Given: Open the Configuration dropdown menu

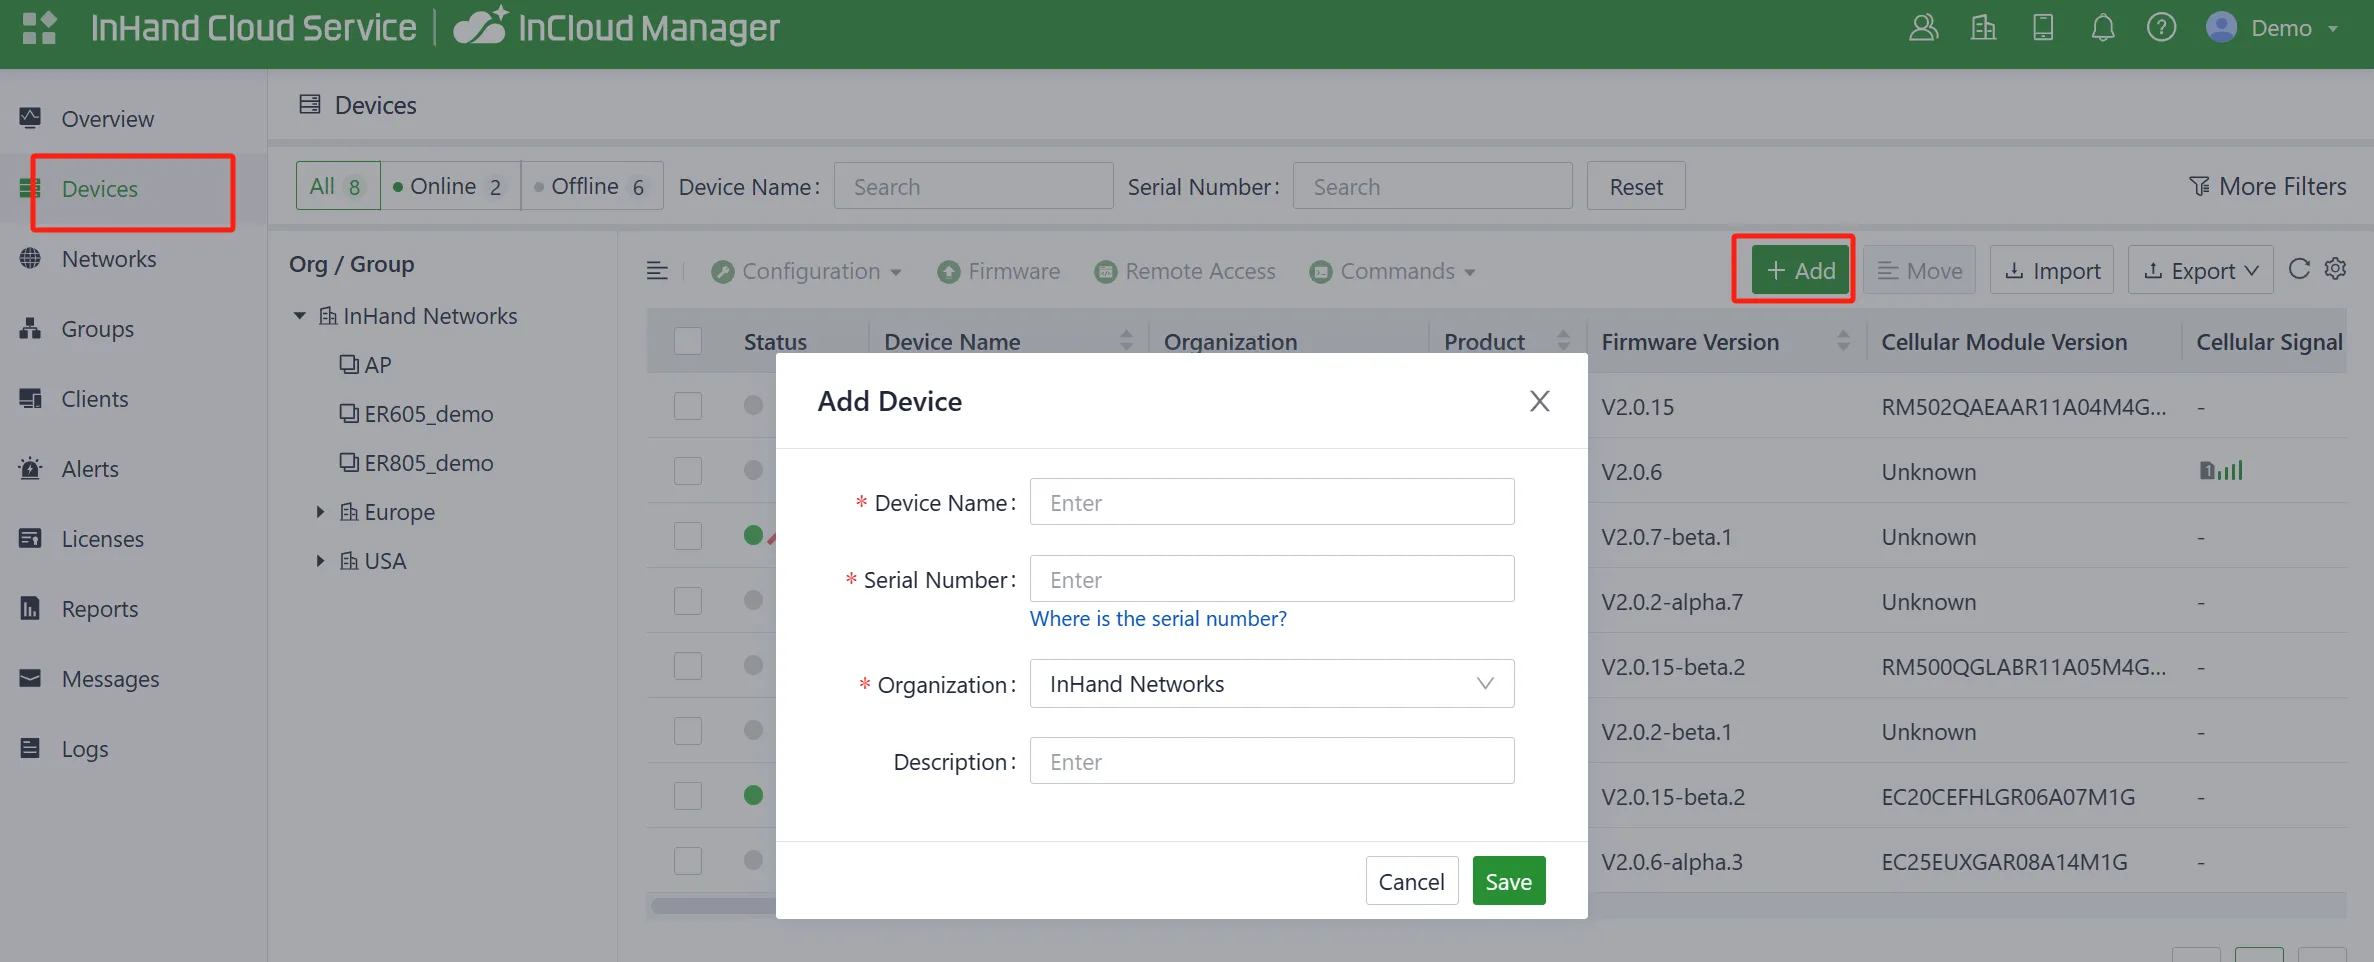Looking at the screenshot, I should [x=806, y=271].
